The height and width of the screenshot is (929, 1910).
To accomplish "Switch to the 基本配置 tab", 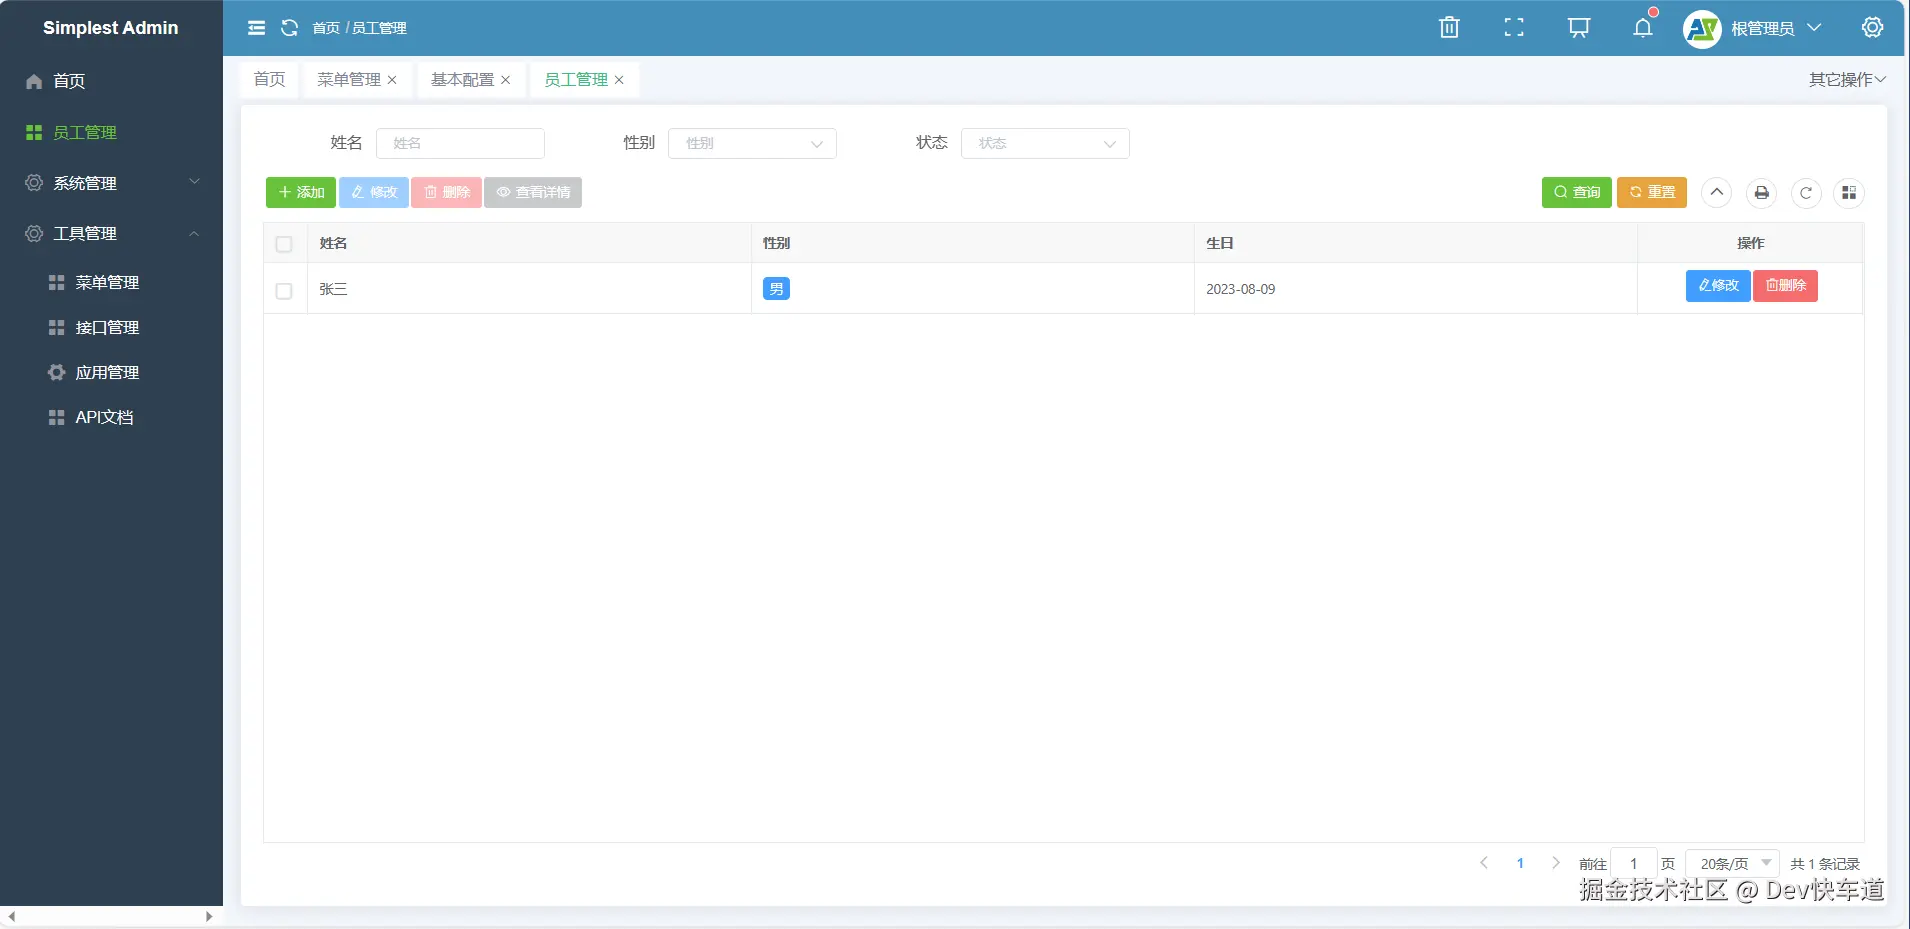I will click(462, 80).
